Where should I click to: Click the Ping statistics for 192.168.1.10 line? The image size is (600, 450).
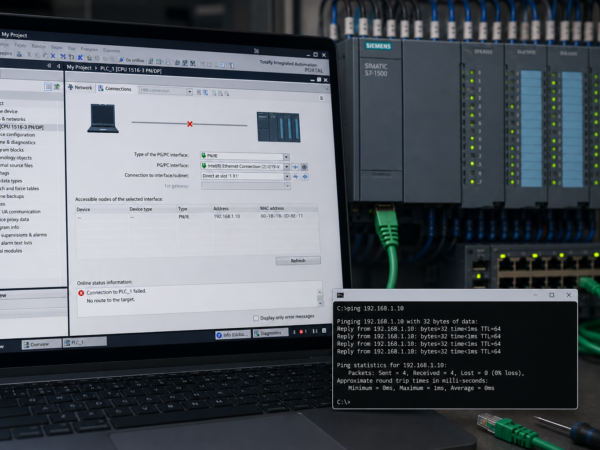(x=391, y=365)
